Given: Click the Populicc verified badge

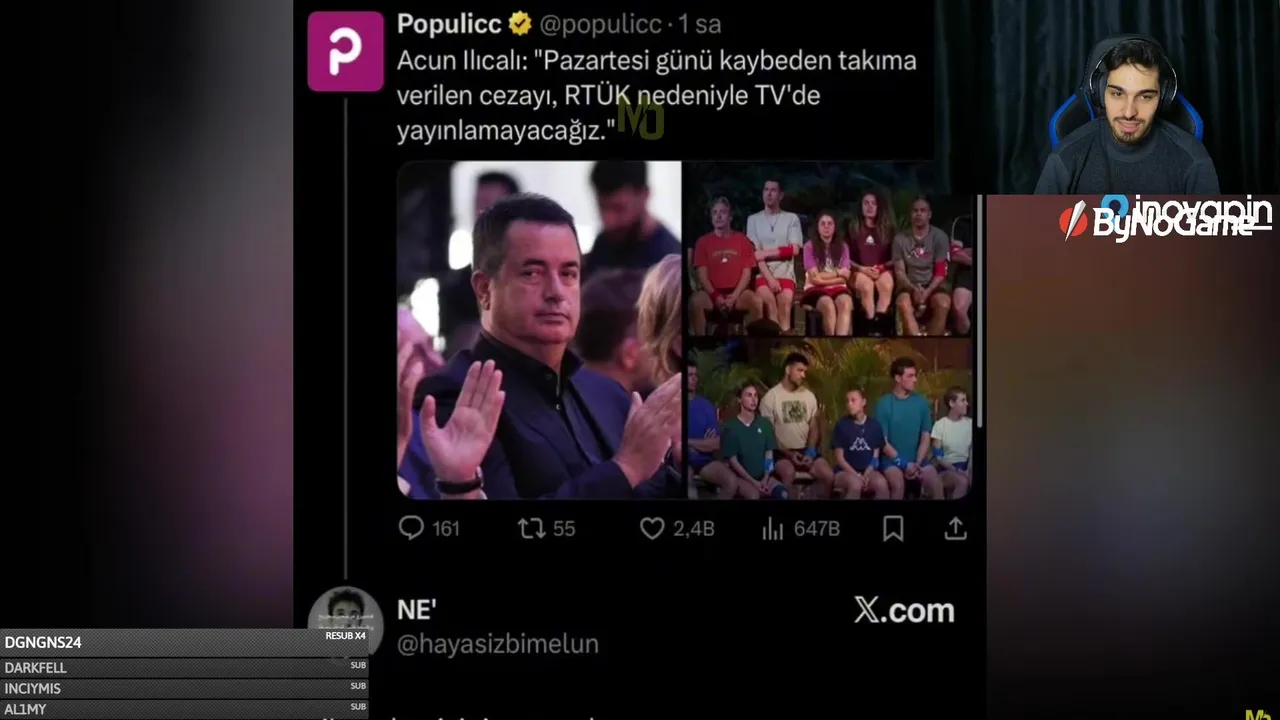Looking at the screenshot, I should point(520,23).
